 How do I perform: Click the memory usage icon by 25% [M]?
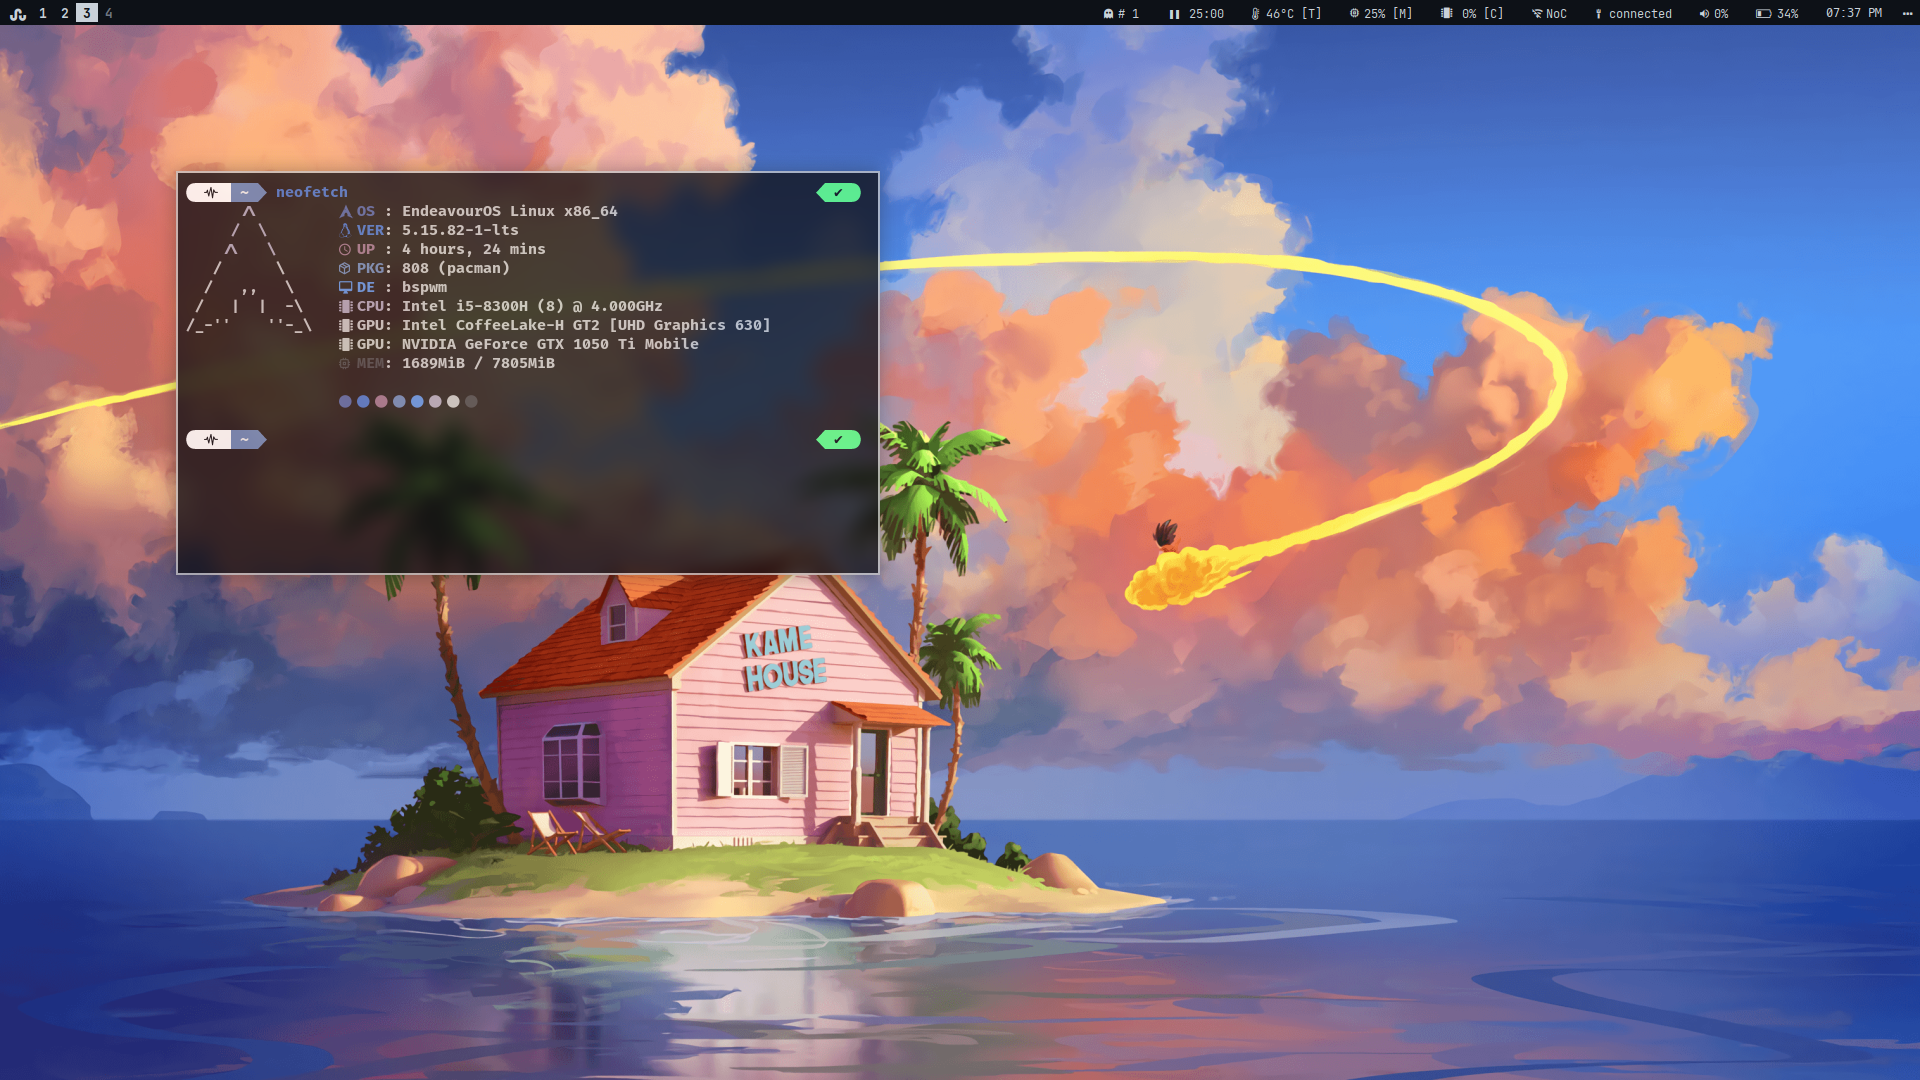[1354, 14]
